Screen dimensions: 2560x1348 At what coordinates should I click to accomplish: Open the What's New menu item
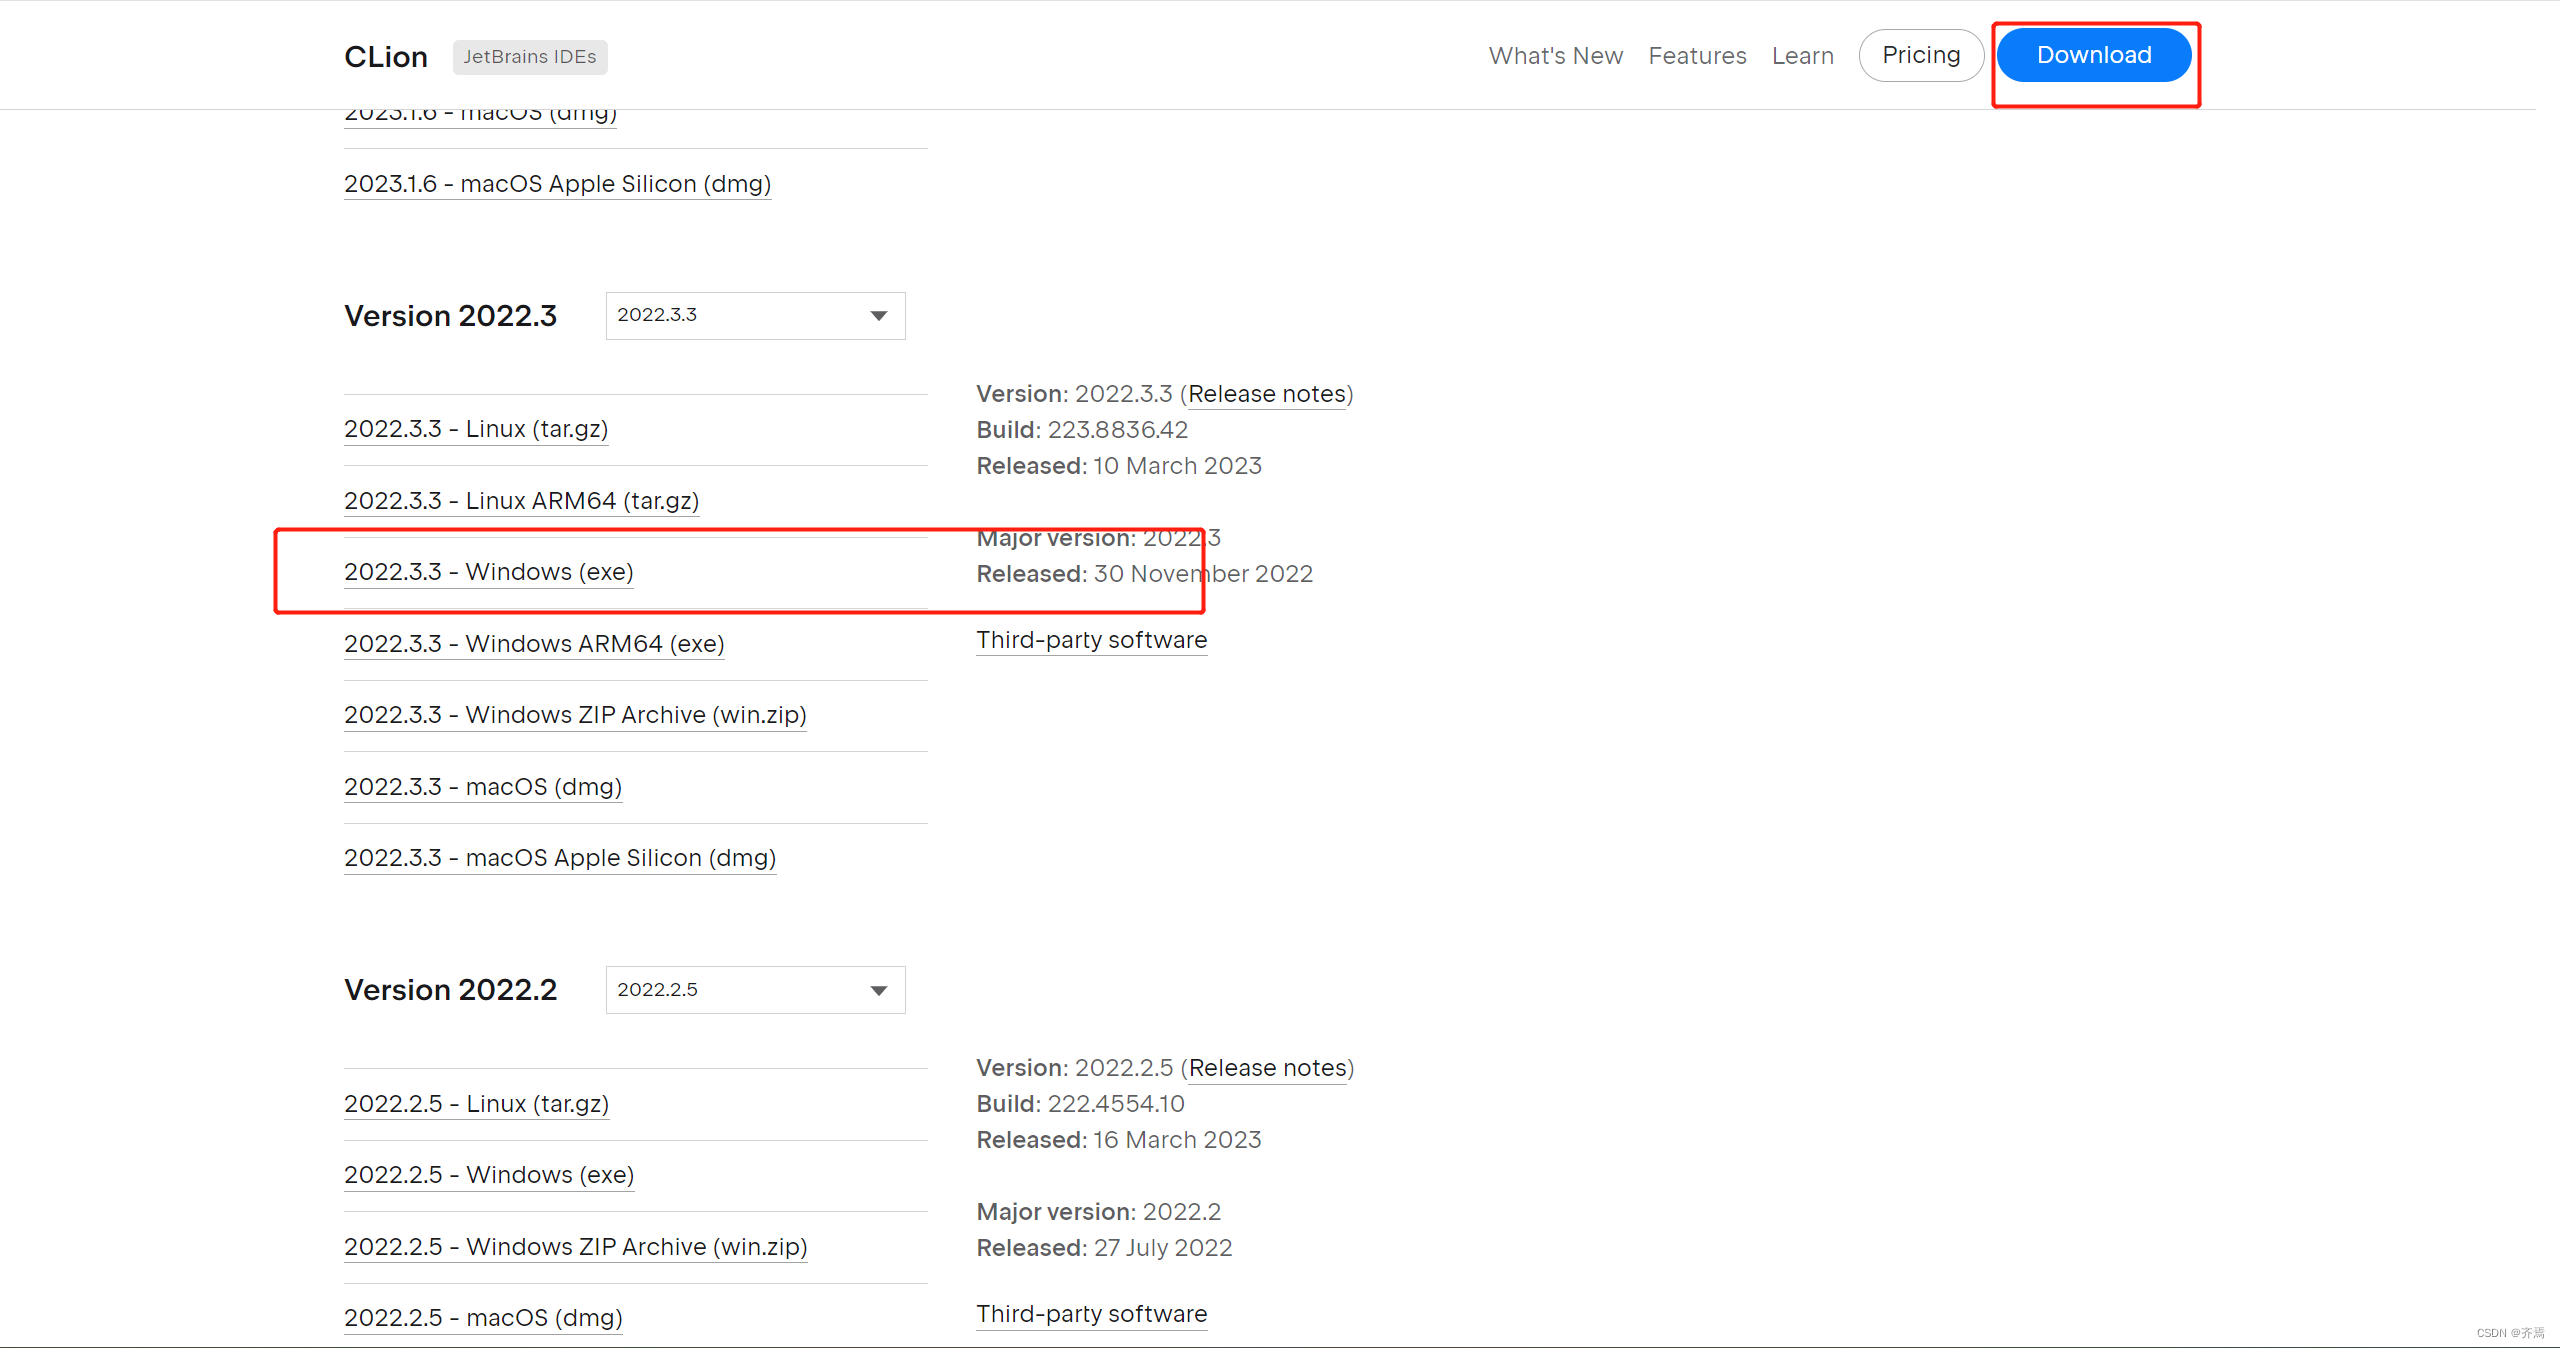click(x=1555, y=56)
